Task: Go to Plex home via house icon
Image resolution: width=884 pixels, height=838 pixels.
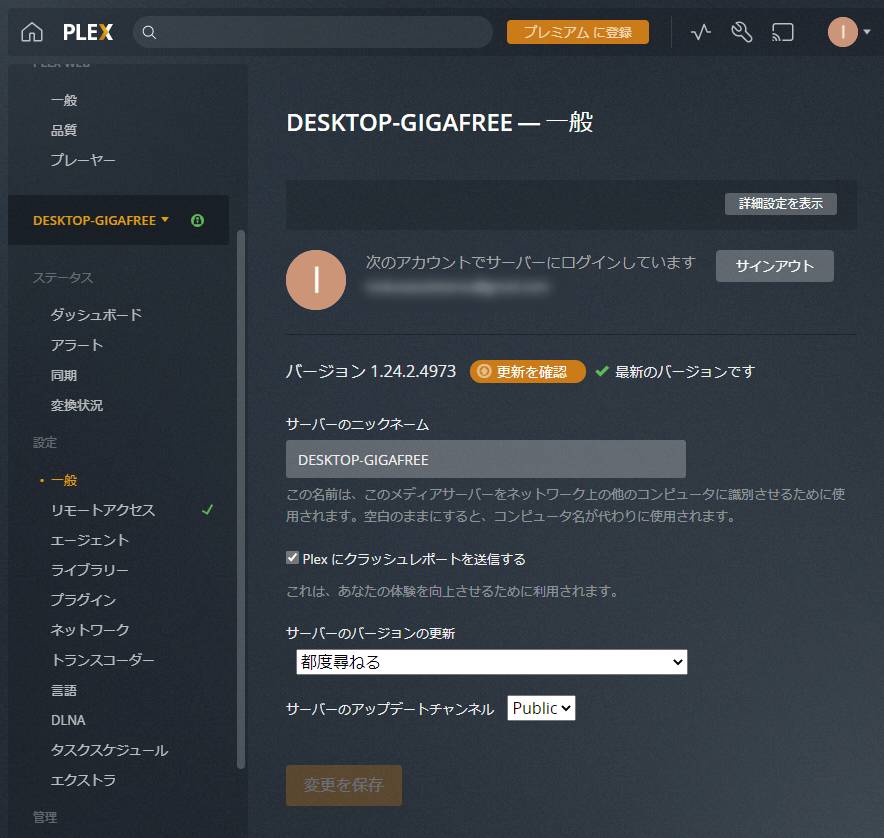Action: [32, 32]
